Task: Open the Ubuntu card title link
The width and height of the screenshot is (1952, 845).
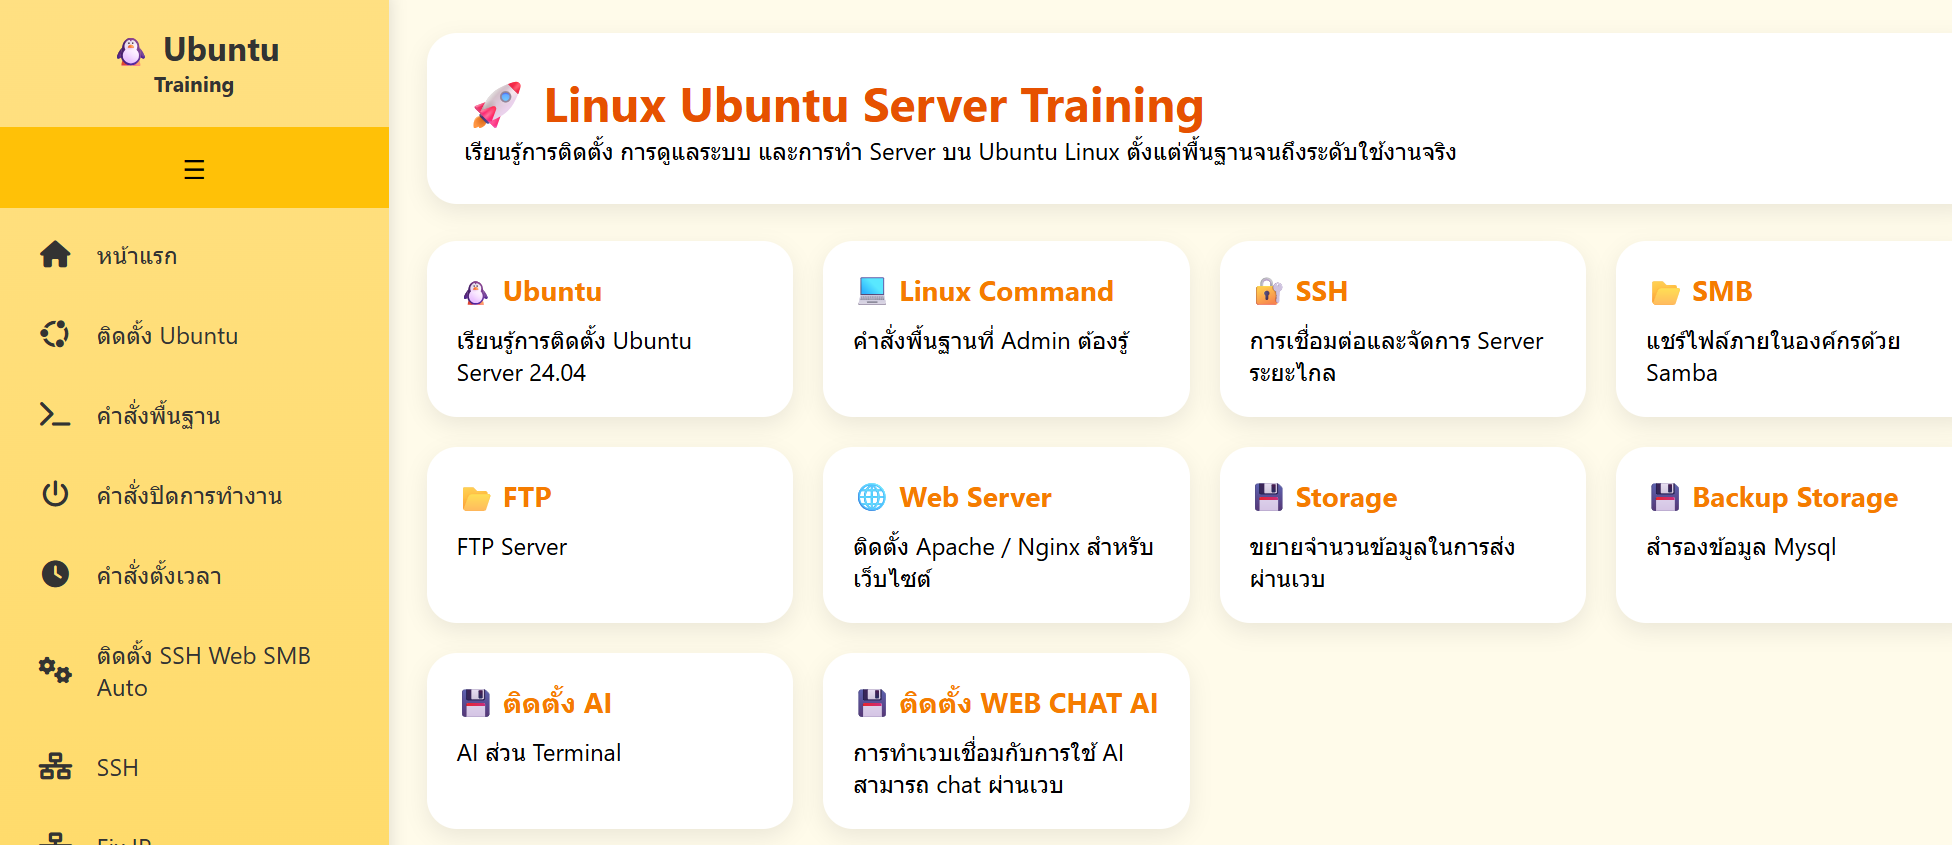Action: click(552, 292)
